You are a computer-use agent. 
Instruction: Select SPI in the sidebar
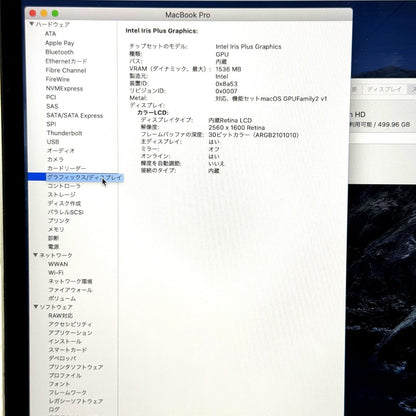[51, 124]
